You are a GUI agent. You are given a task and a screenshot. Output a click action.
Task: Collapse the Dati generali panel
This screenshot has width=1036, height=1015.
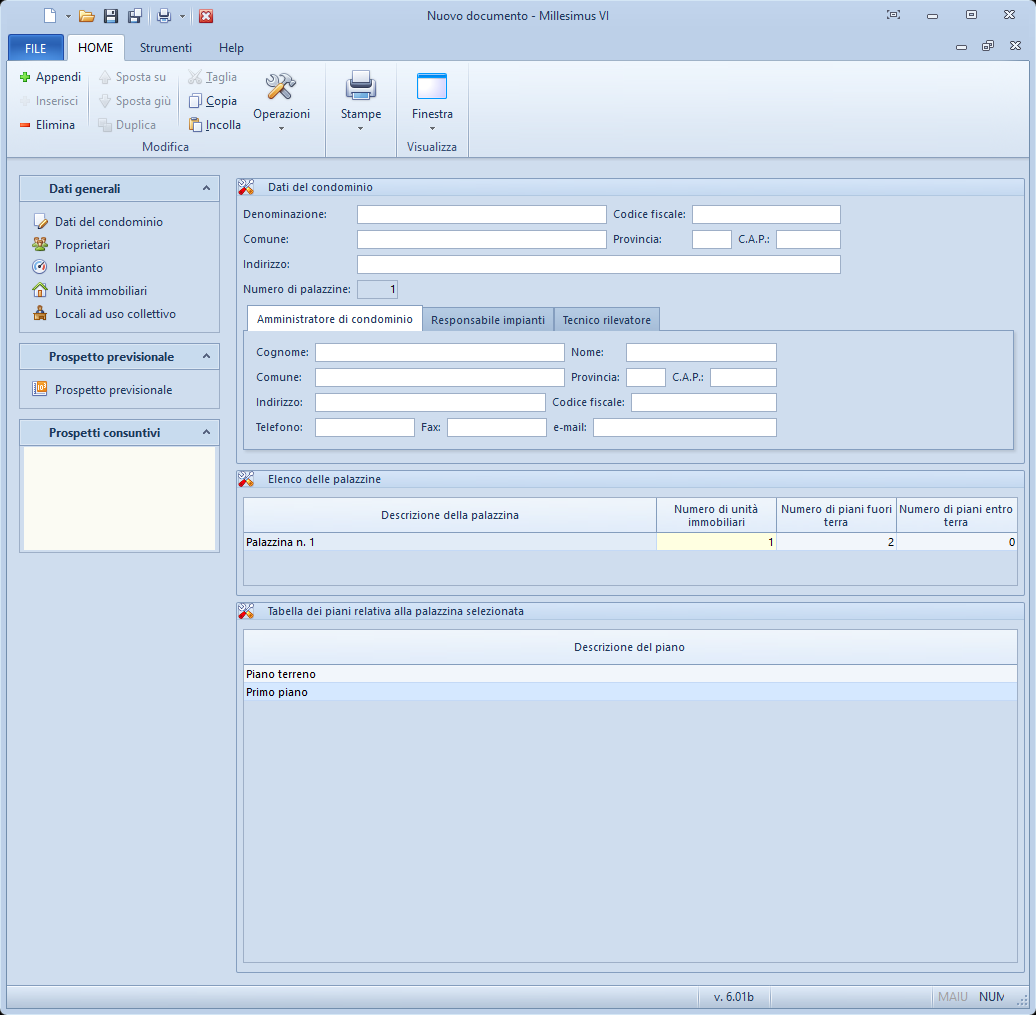click(206, 188)
